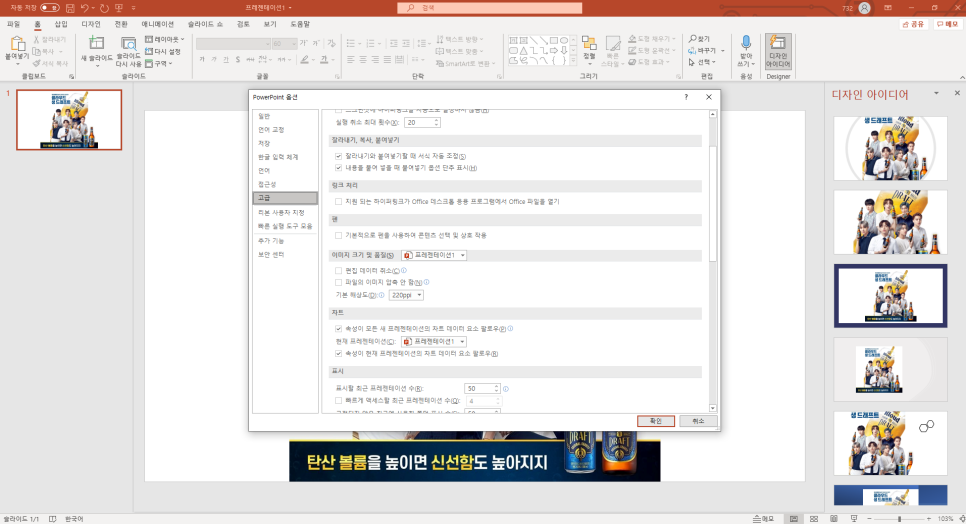The height and width of the screenshot is (524, 966).
Task: Click slide sorter view icon in status bar
Action: coord(814,519)
